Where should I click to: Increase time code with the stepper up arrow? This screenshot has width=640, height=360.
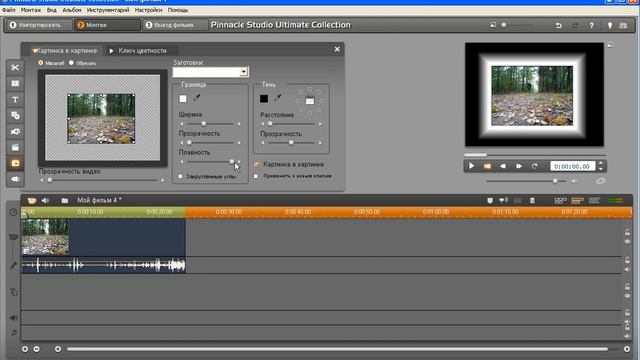click(x=600, y=163)
